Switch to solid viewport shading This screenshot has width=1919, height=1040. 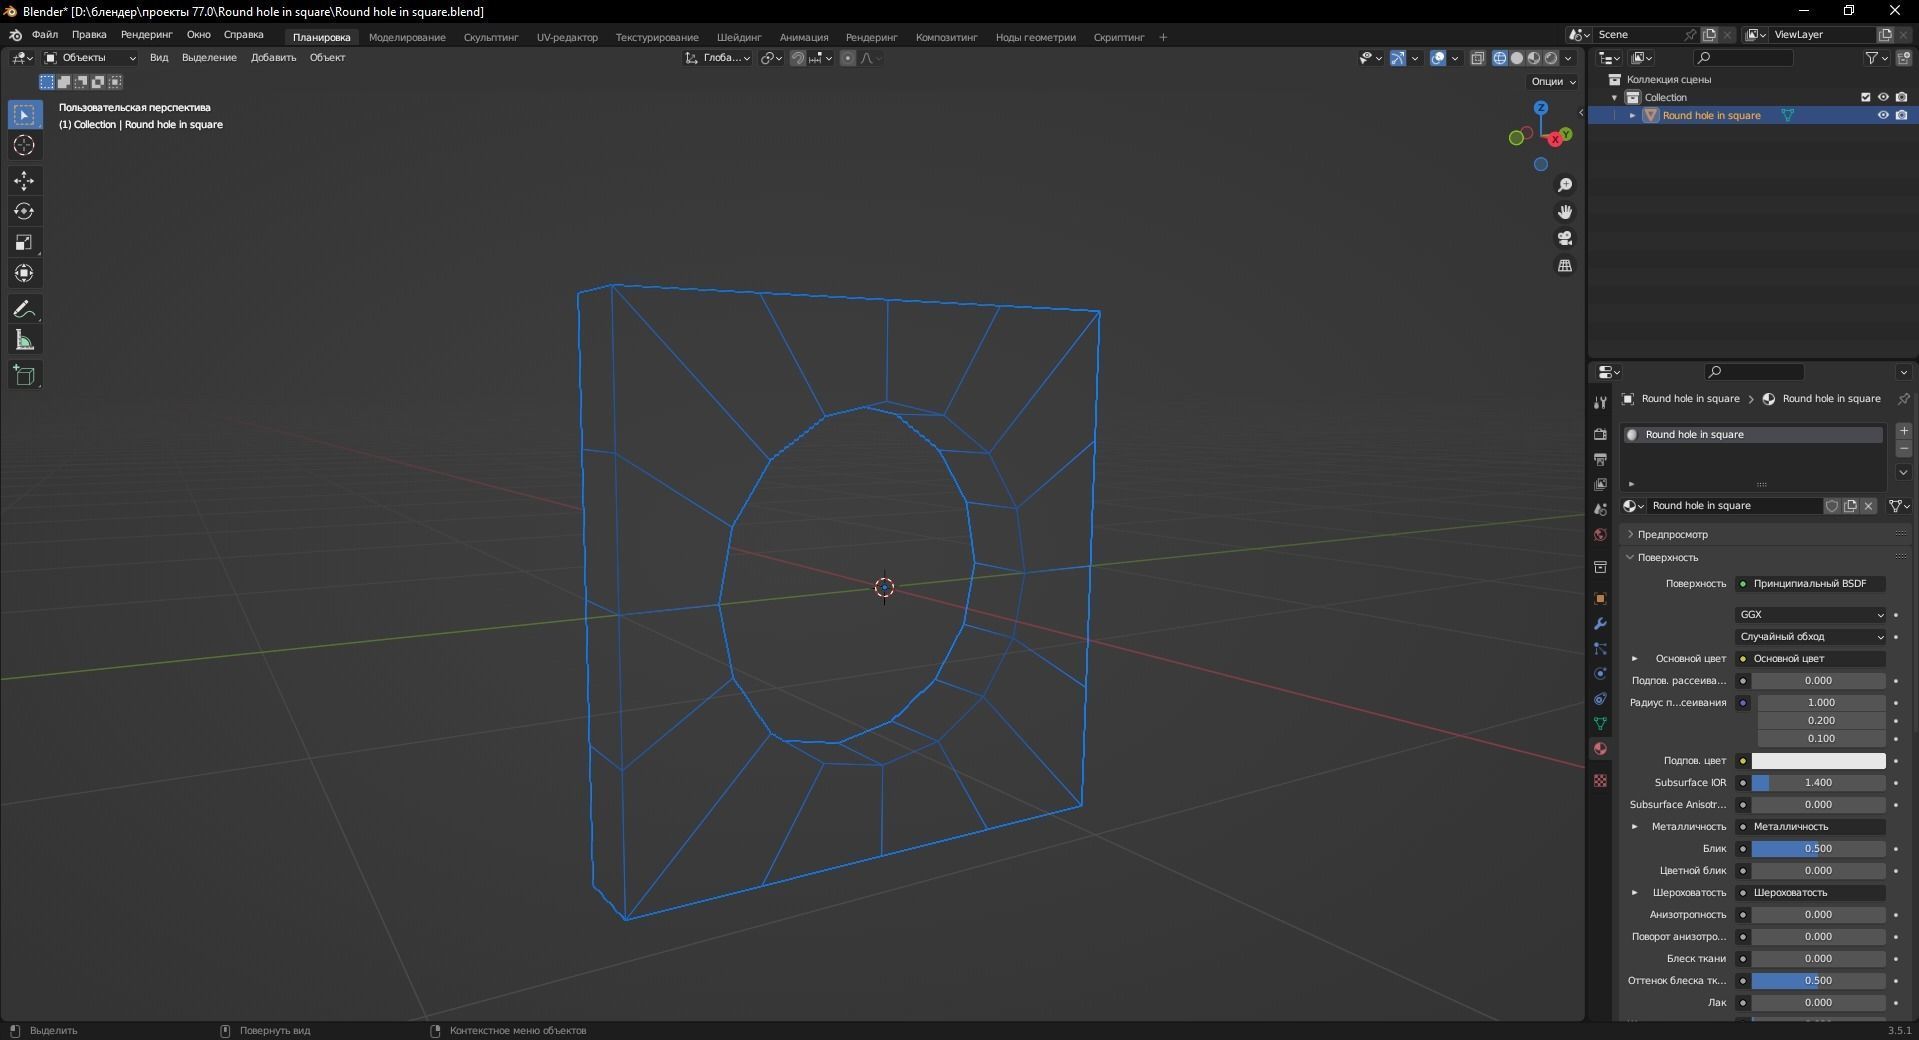coord(1517,58)
